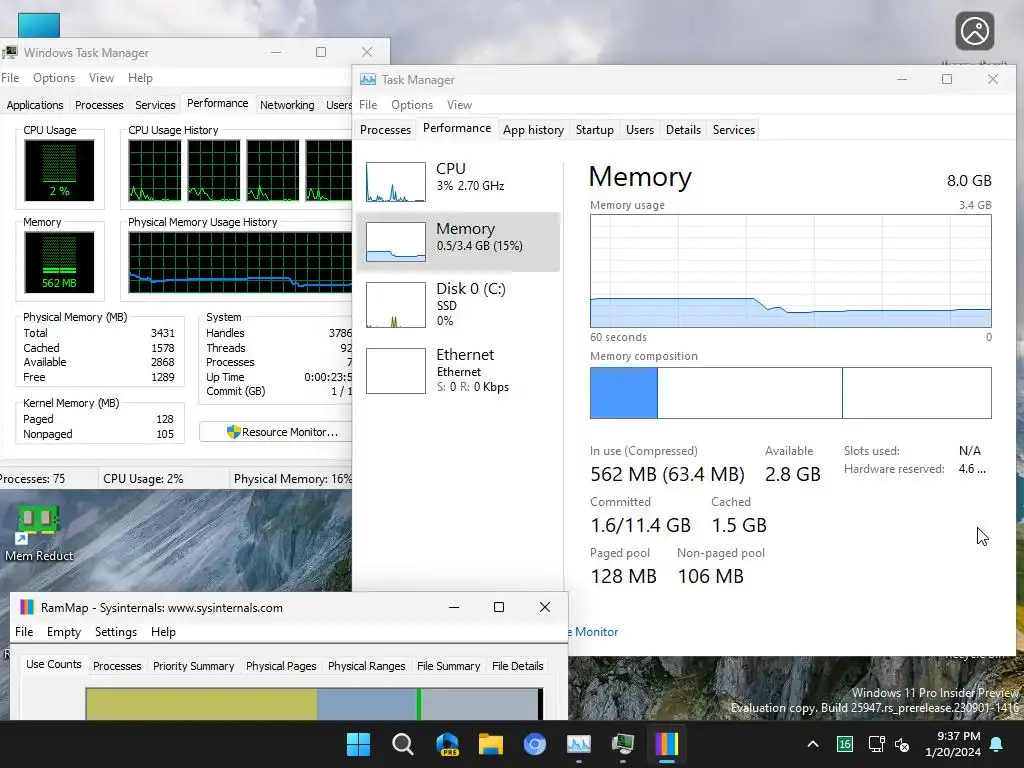Click the Windows Start button on taskbar
The image size is (1024, 768).
click(x=358, y=744)
